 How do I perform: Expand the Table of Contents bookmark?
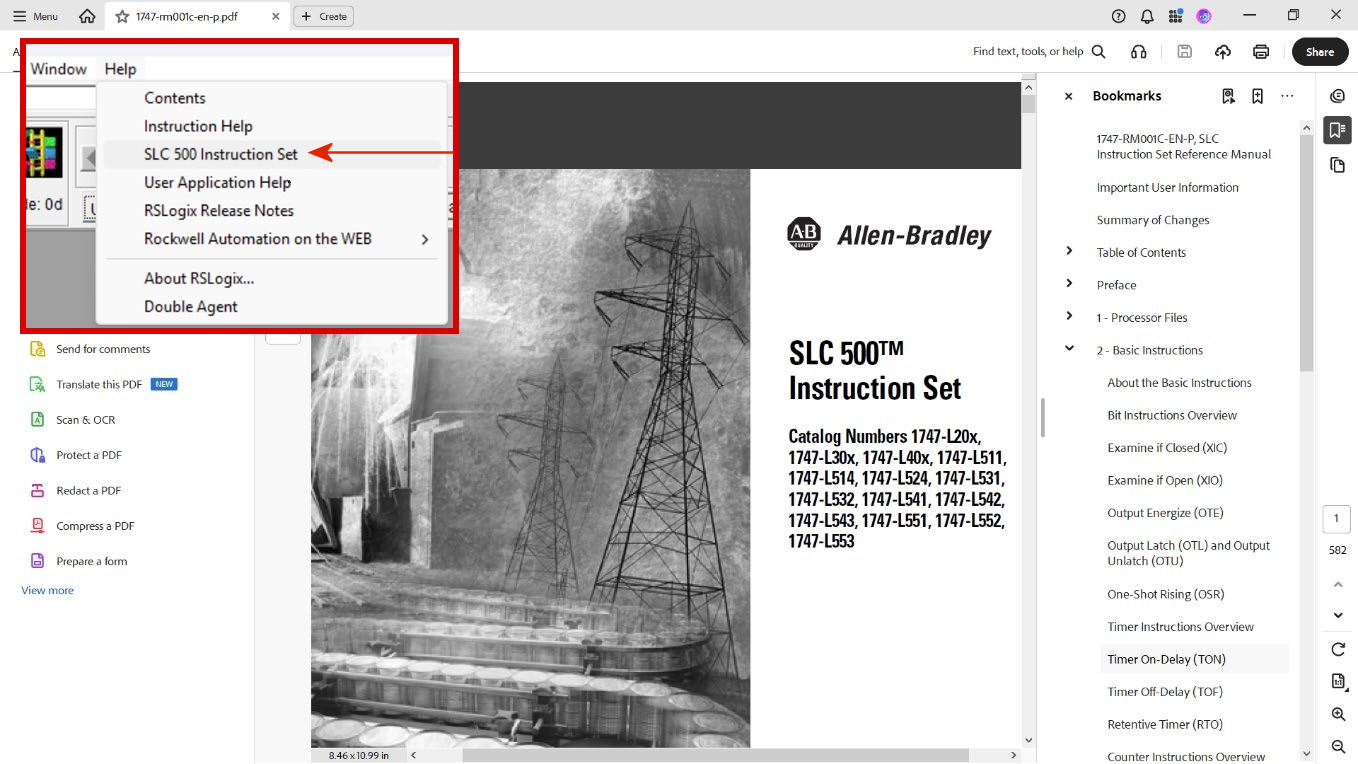[1069, 251]
